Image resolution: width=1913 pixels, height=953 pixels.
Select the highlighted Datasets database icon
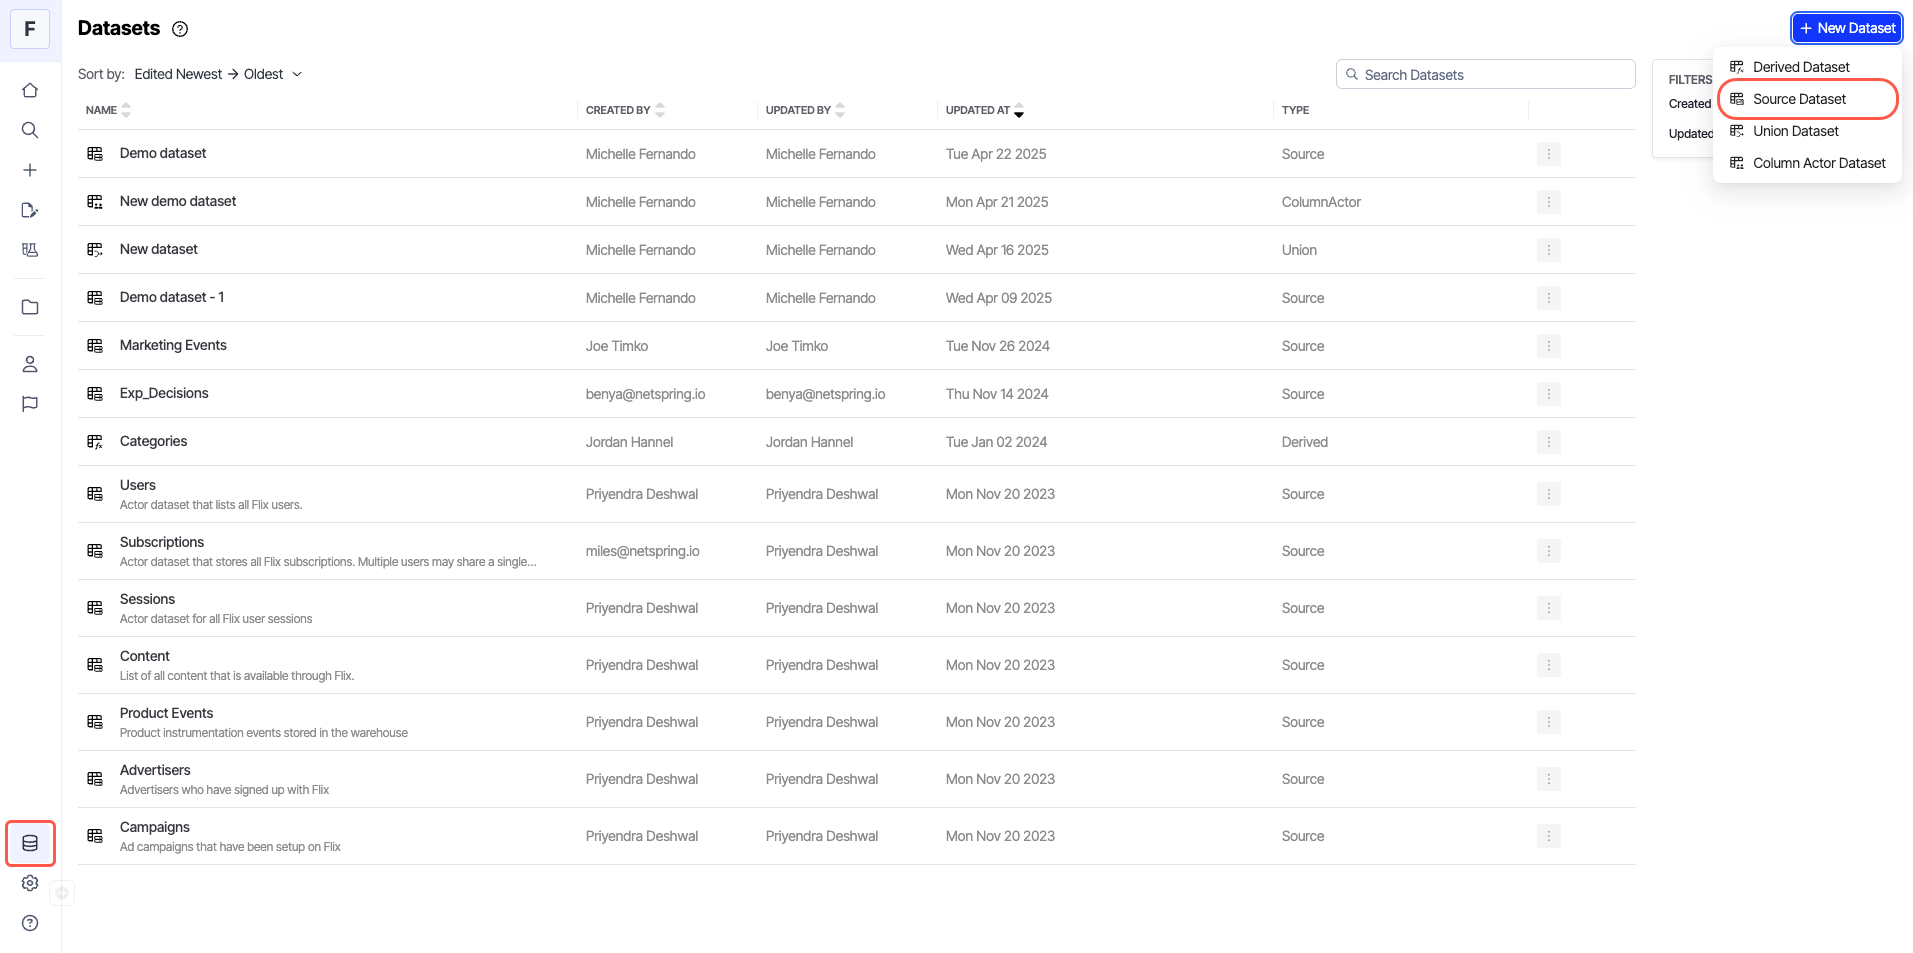30,842
